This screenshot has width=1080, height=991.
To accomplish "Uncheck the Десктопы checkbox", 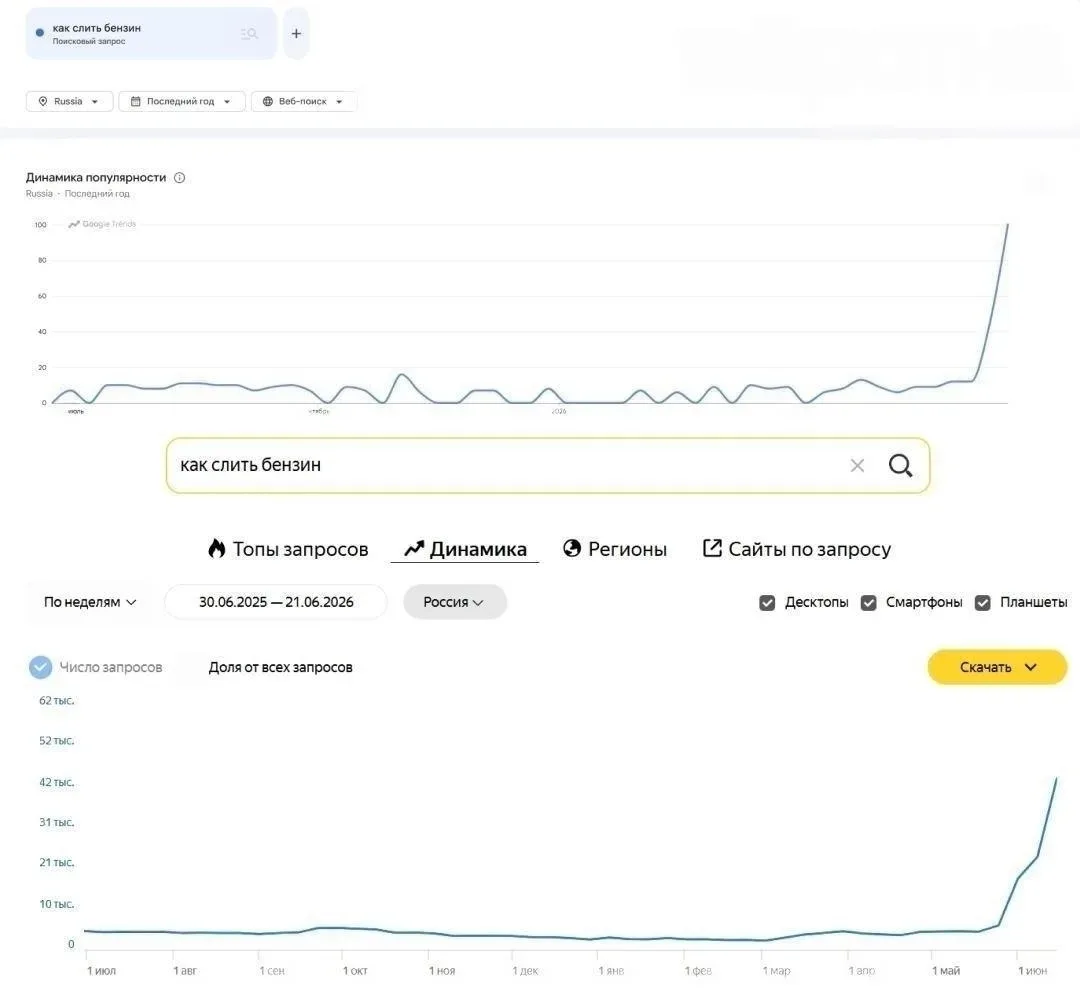I will (767, 603).
